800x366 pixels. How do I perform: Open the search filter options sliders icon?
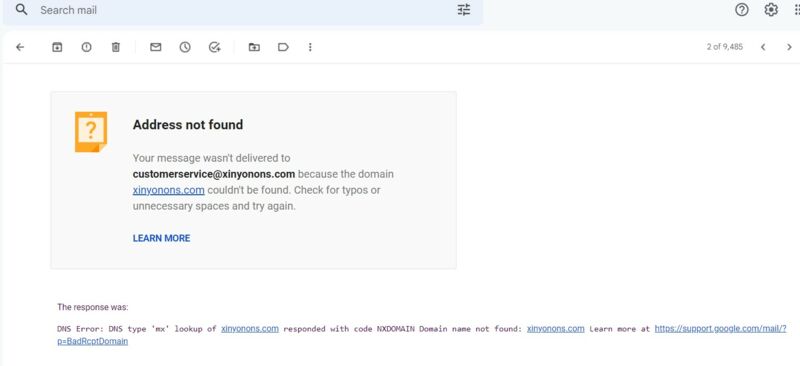464,10
